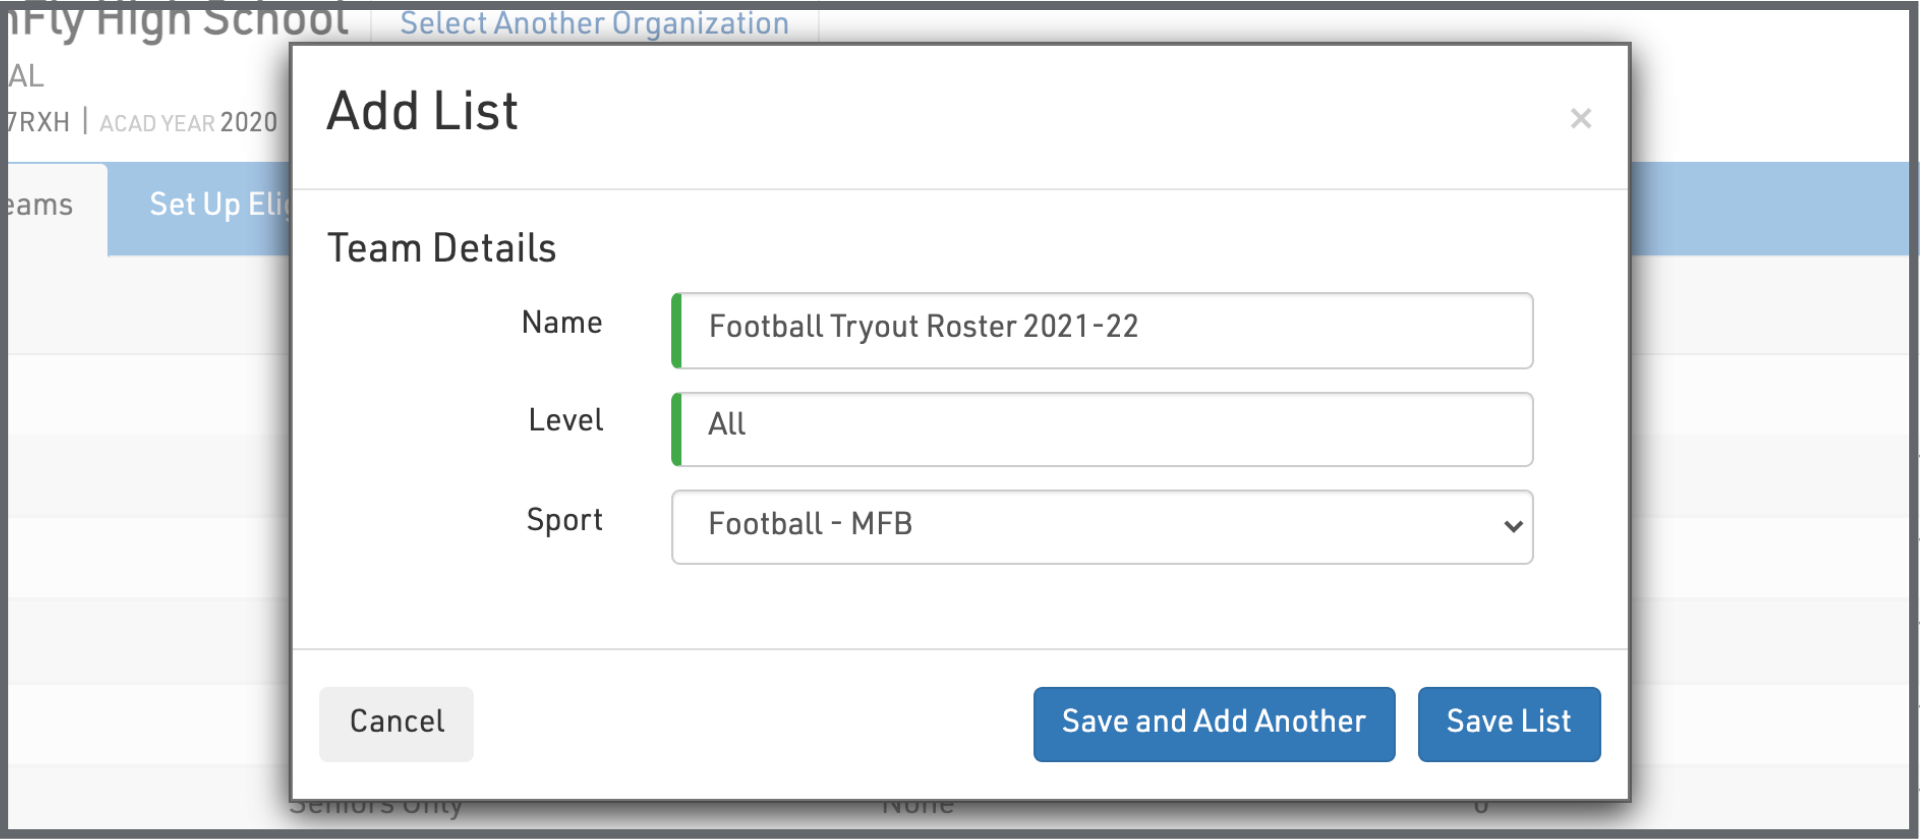Select the Seniors Only row behind dialog
This screenshot has height=839, width=1920.
coord(376,806)
